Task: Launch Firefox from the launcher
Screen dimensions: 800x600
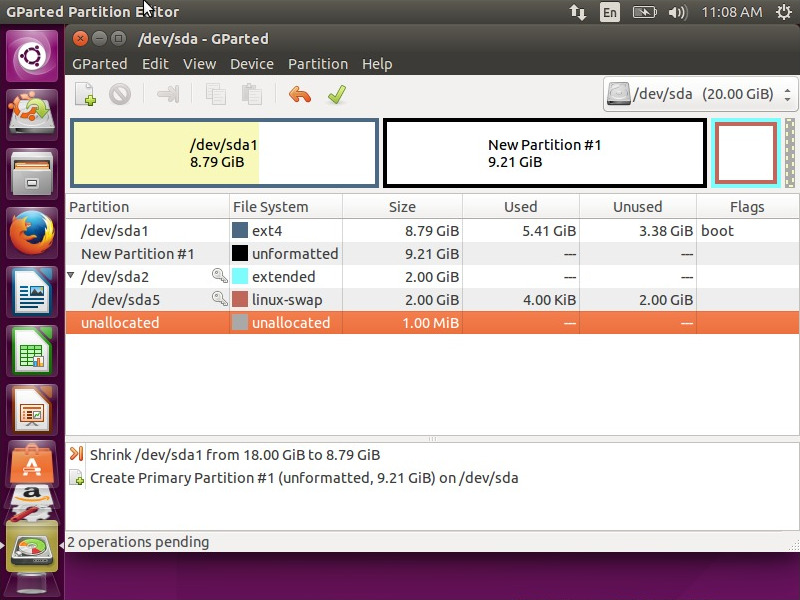Action: (32, 233)
